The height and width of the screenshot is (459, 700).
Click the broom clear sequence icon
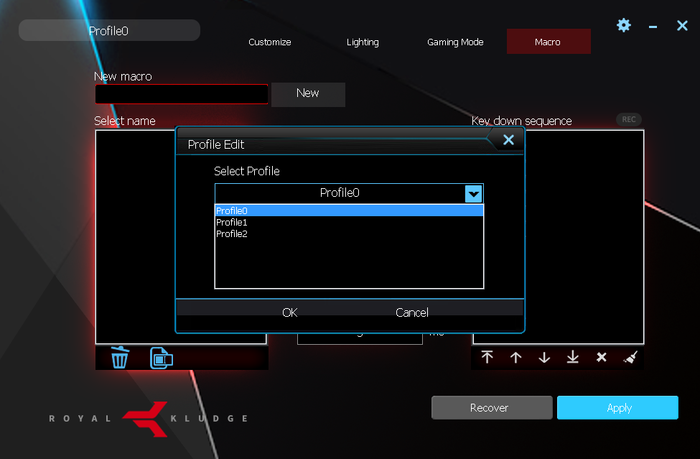[629, 357]
